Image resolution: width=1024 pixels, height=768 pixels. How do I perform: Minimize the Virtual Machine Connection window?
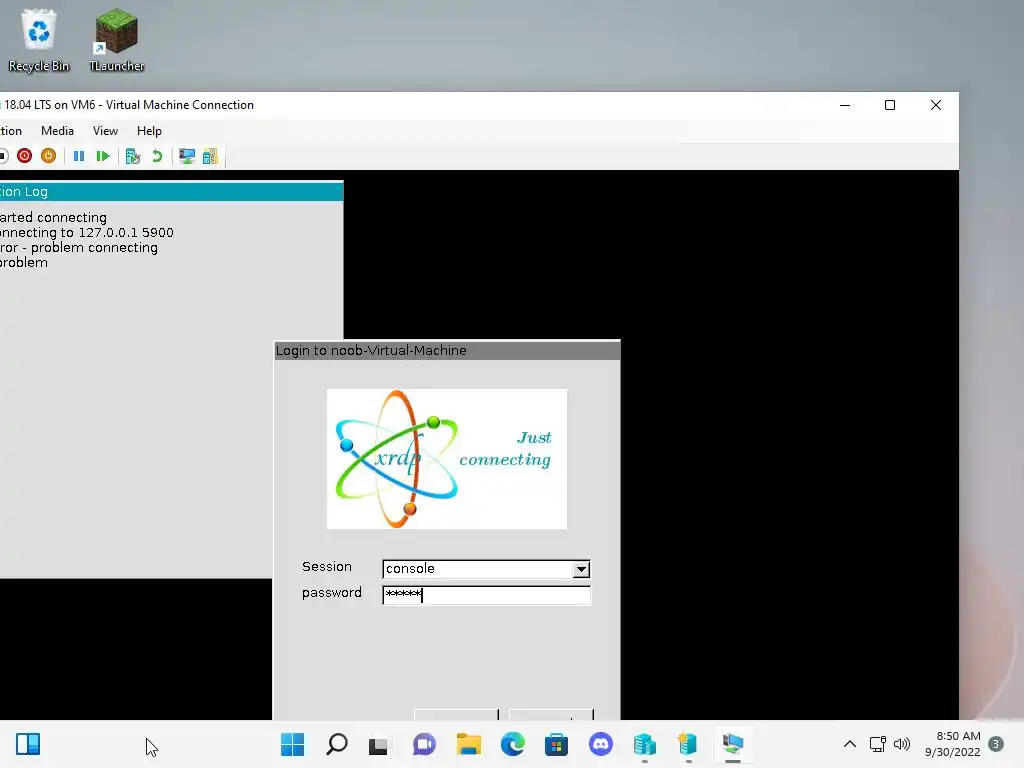pos(844,105)
